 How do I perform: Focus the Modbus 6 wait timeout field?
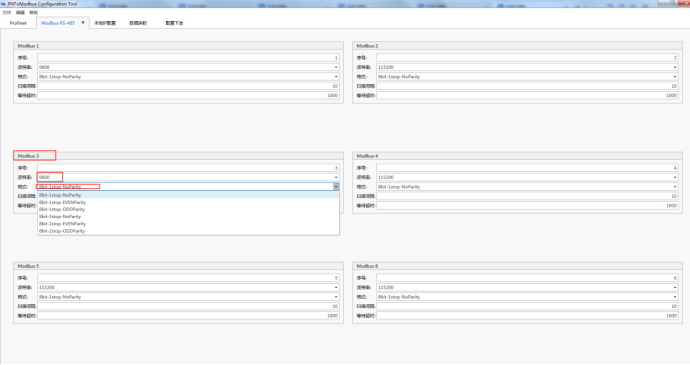(x=527, y=316)
